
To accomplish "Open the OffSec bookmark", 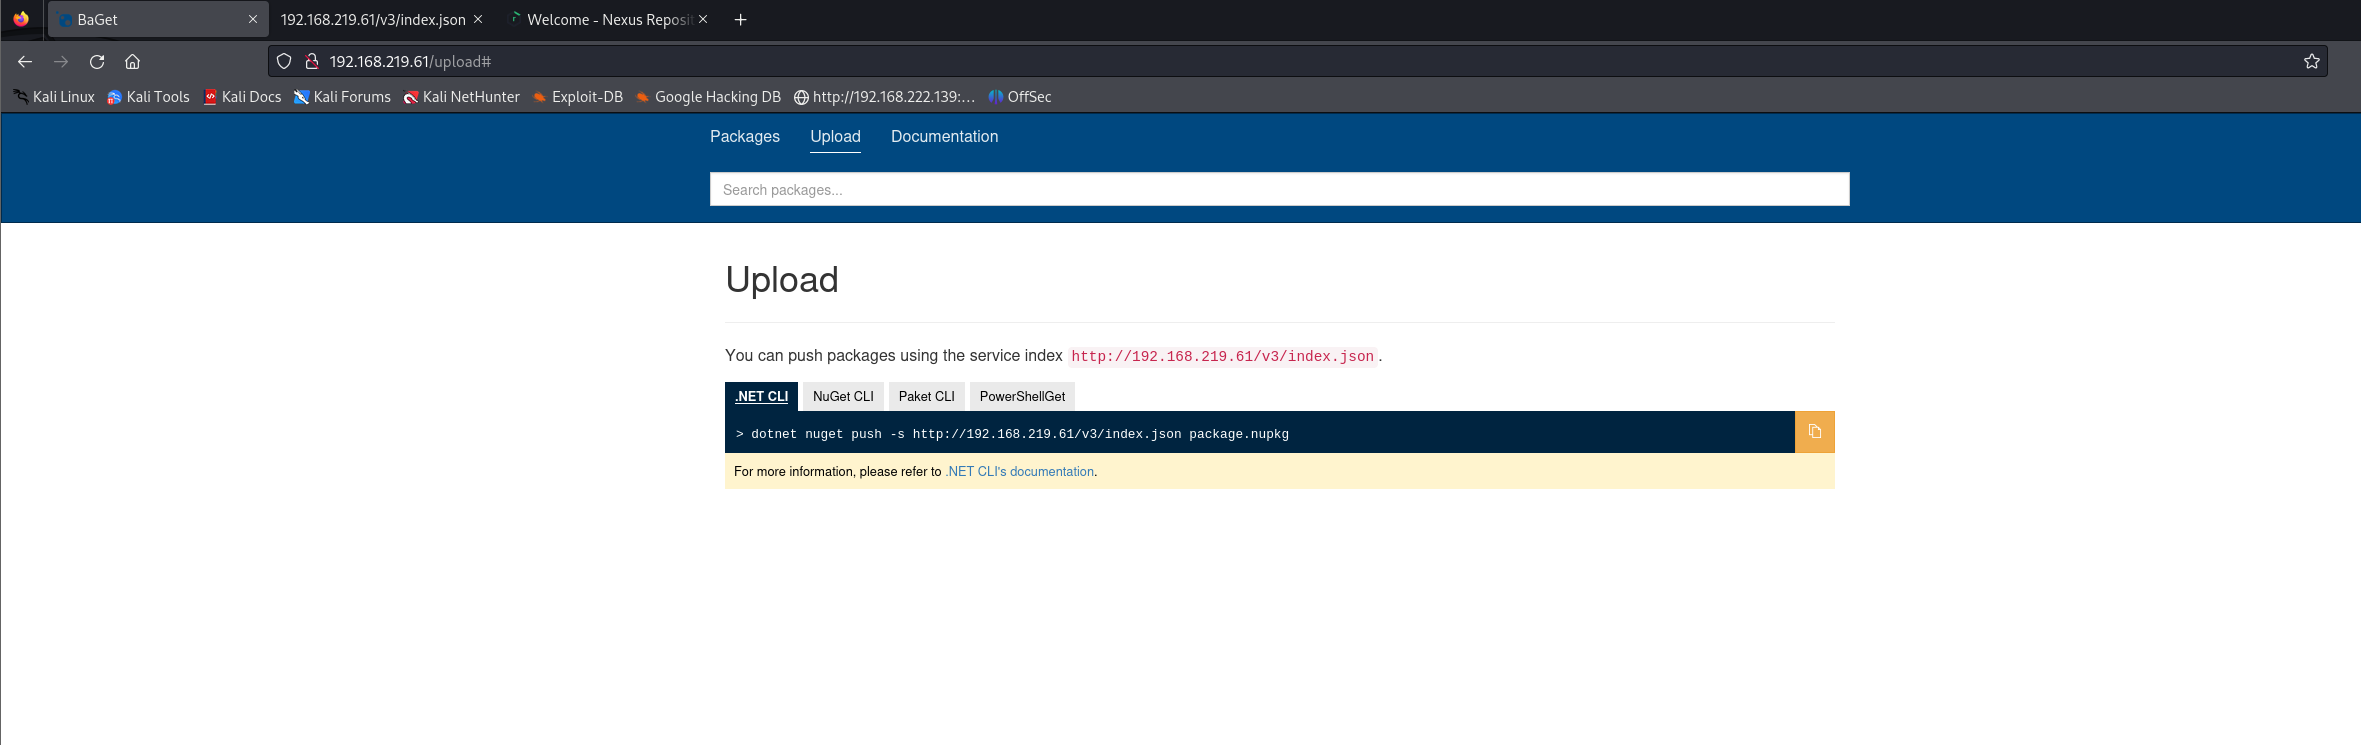I will pos(1019,97).
